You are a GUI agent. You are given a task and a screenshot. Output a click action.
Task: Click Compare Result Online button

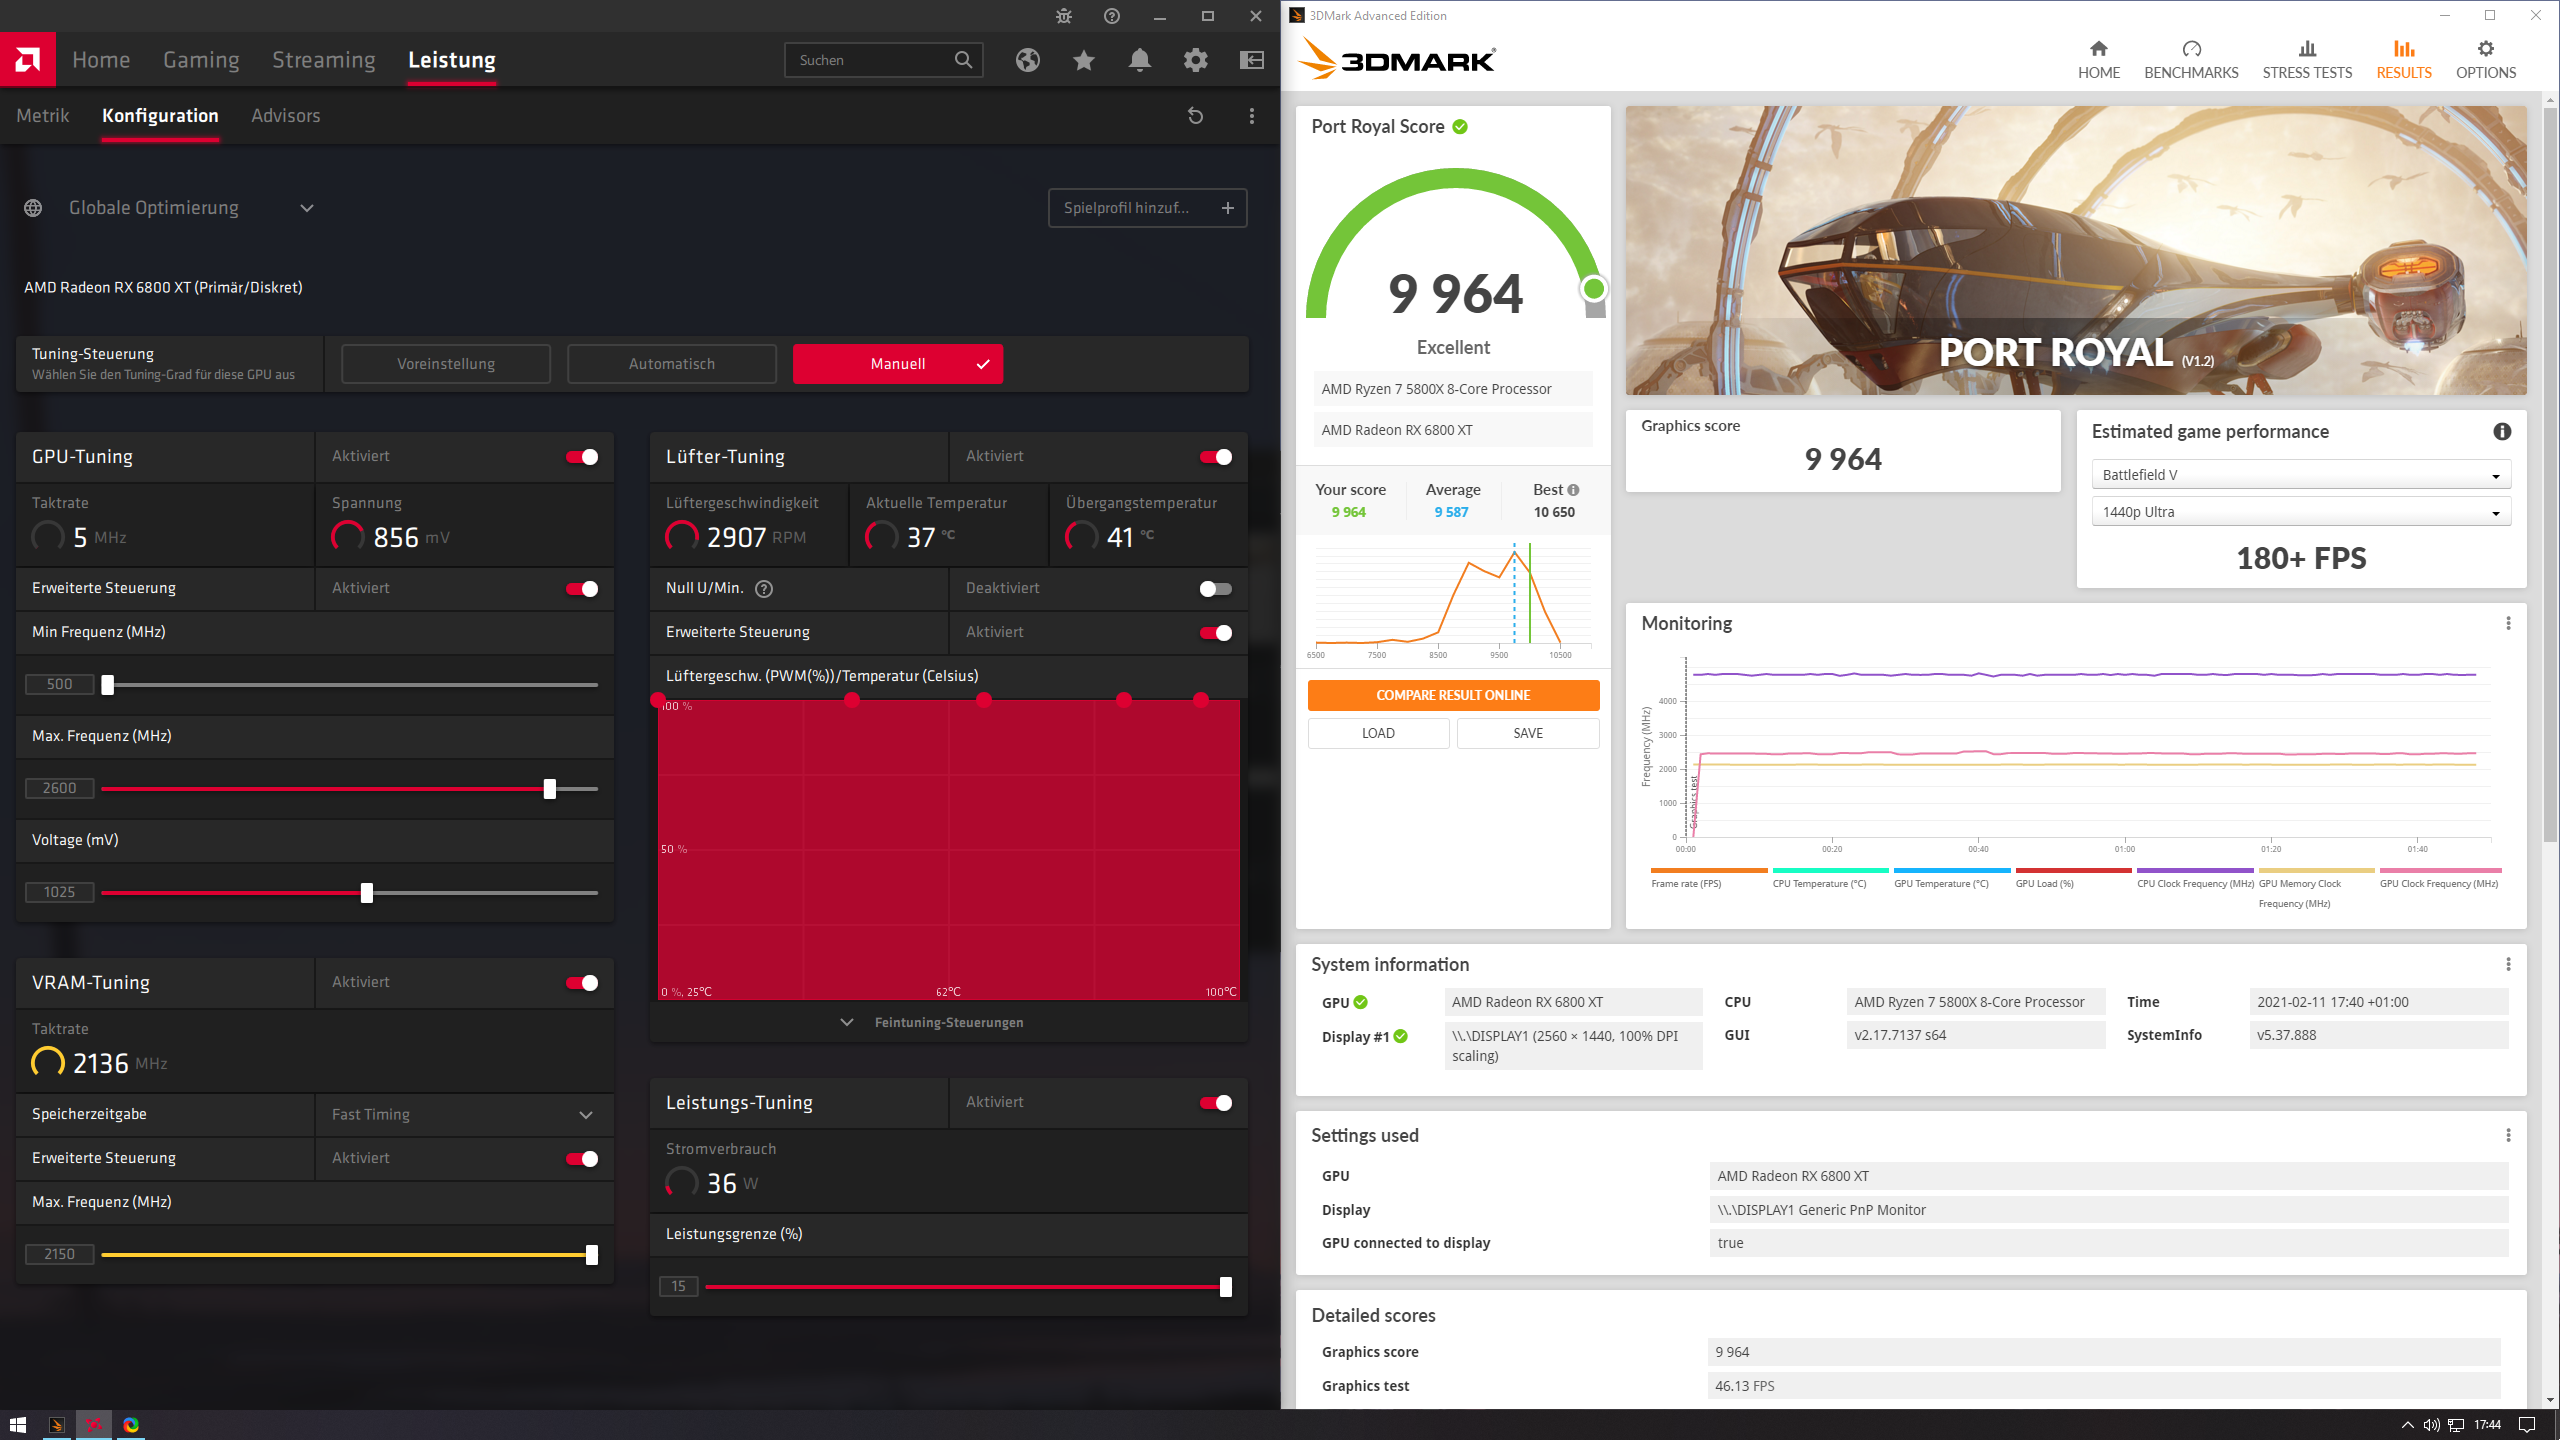coord(1452,695)
